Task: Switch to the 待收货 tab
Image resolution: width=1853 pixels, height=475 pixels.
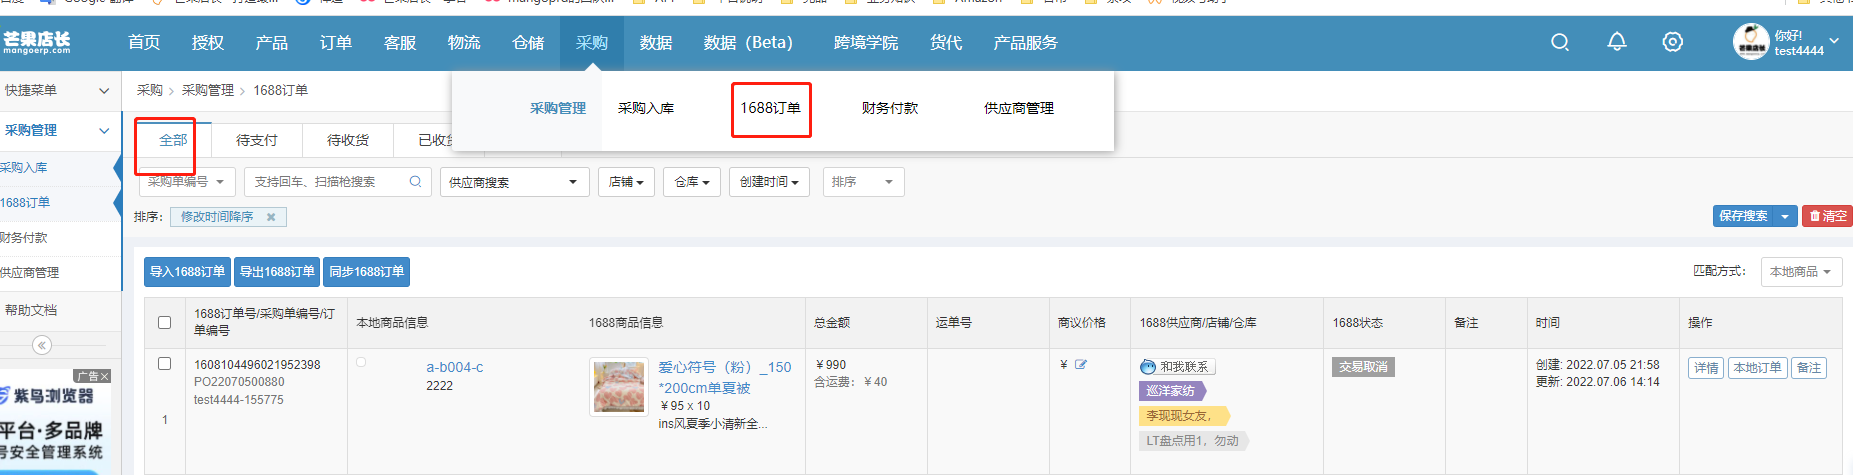Action: point(348,140)
